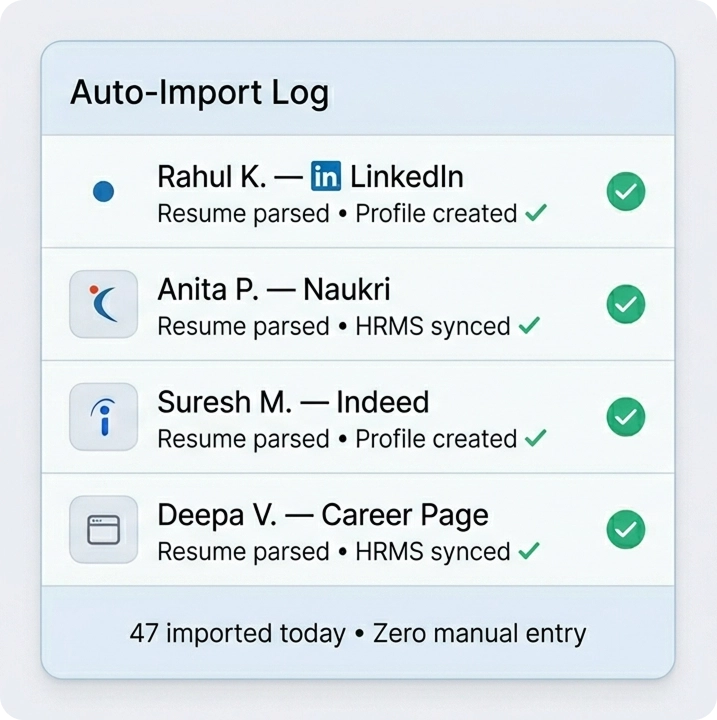Click the blue dot beside Rahul K.

click(103, 191)
